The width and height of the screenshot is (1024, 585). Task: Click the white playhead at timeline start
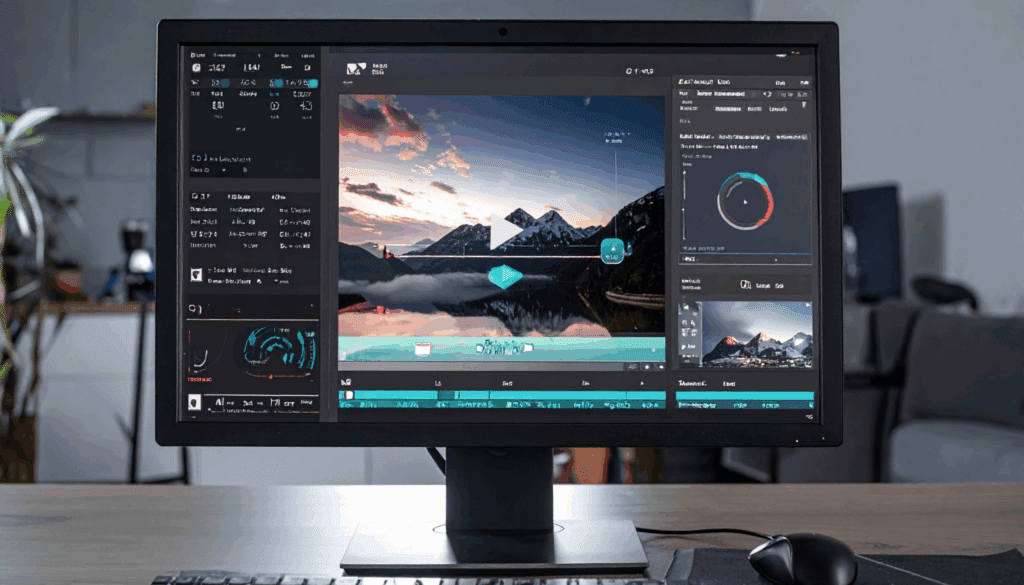pyautogui.click(x=348, y=396)
